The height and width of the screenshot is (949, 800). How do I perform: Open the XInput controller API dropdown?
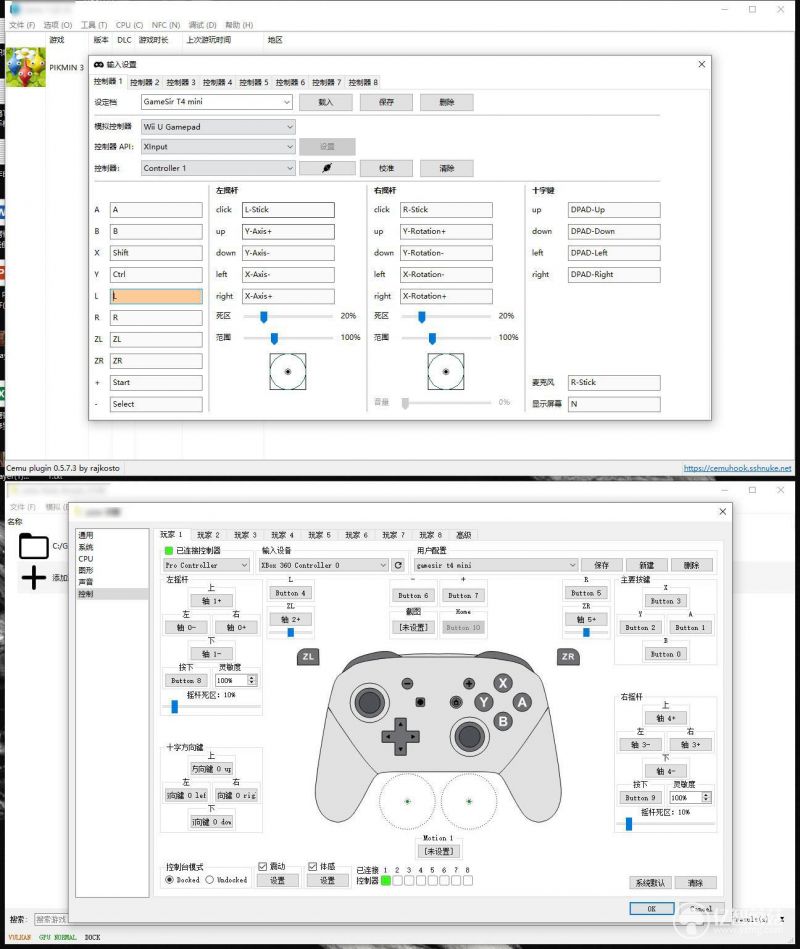[218, 146]
